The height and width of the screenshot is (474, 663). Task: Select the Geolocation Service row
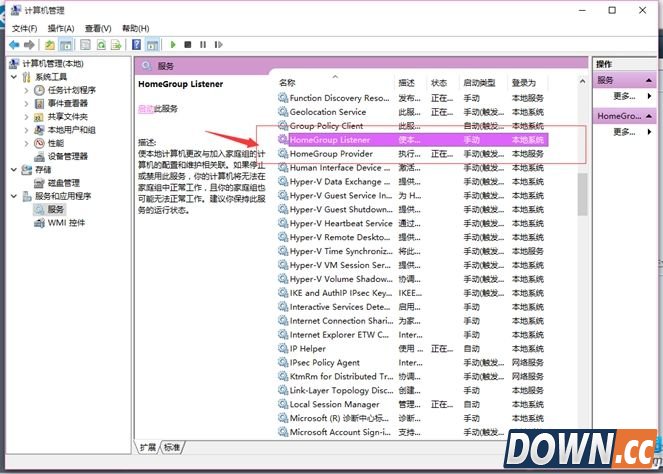pyautogui.click(x=413, y=112)
